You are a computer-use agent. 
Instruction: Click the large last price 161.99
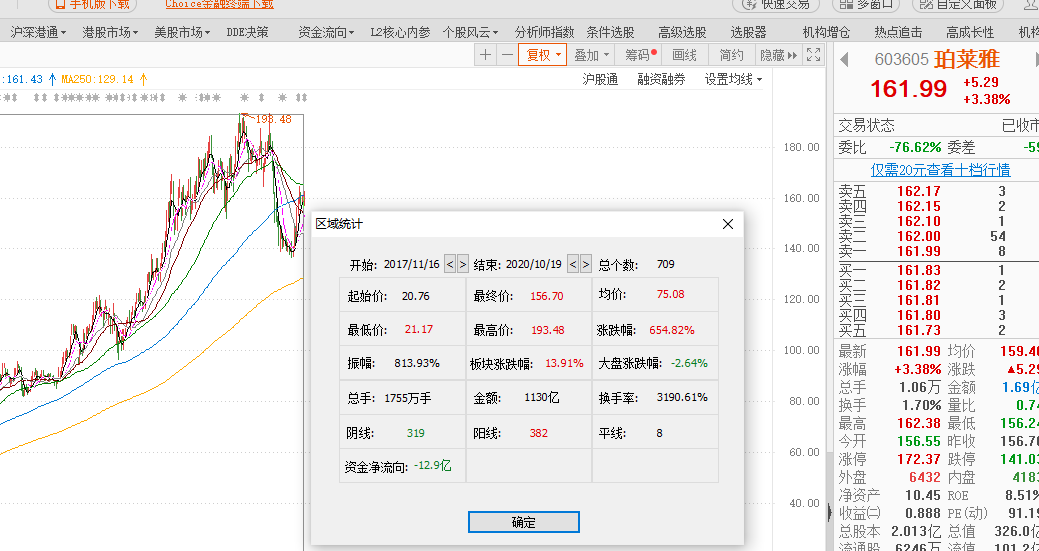909,89
